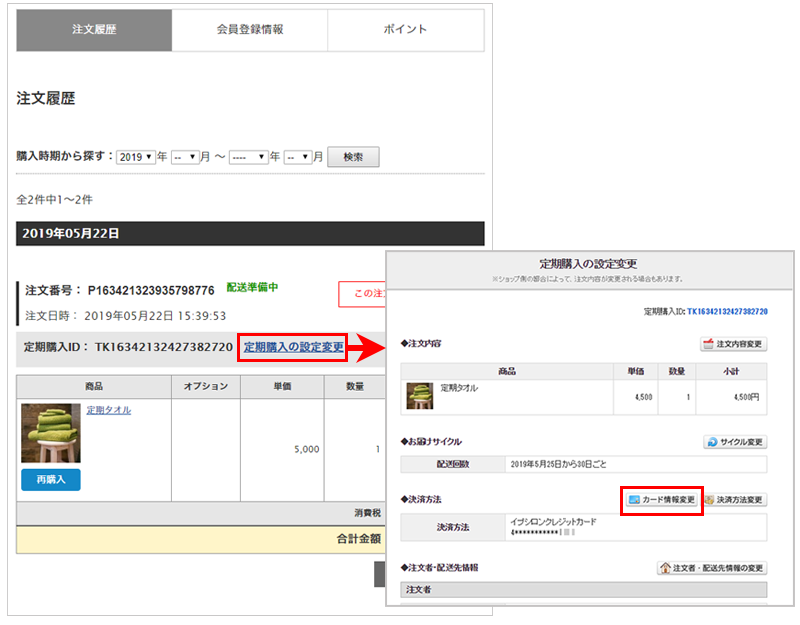Switch to the 注文履歴 tab
This screenshot has height=625, width=800.
[x=94, y=30]
